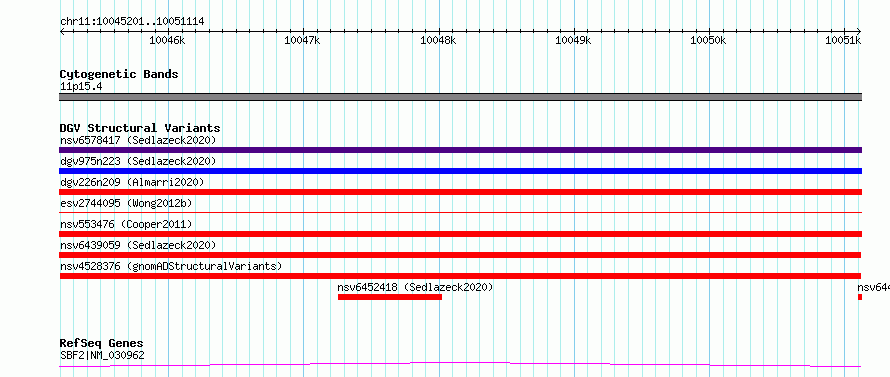Click the nsv6452418 (Sedlazeck2020) label
This screenshot has width=890, height=377.
click(x=415, y=287)
